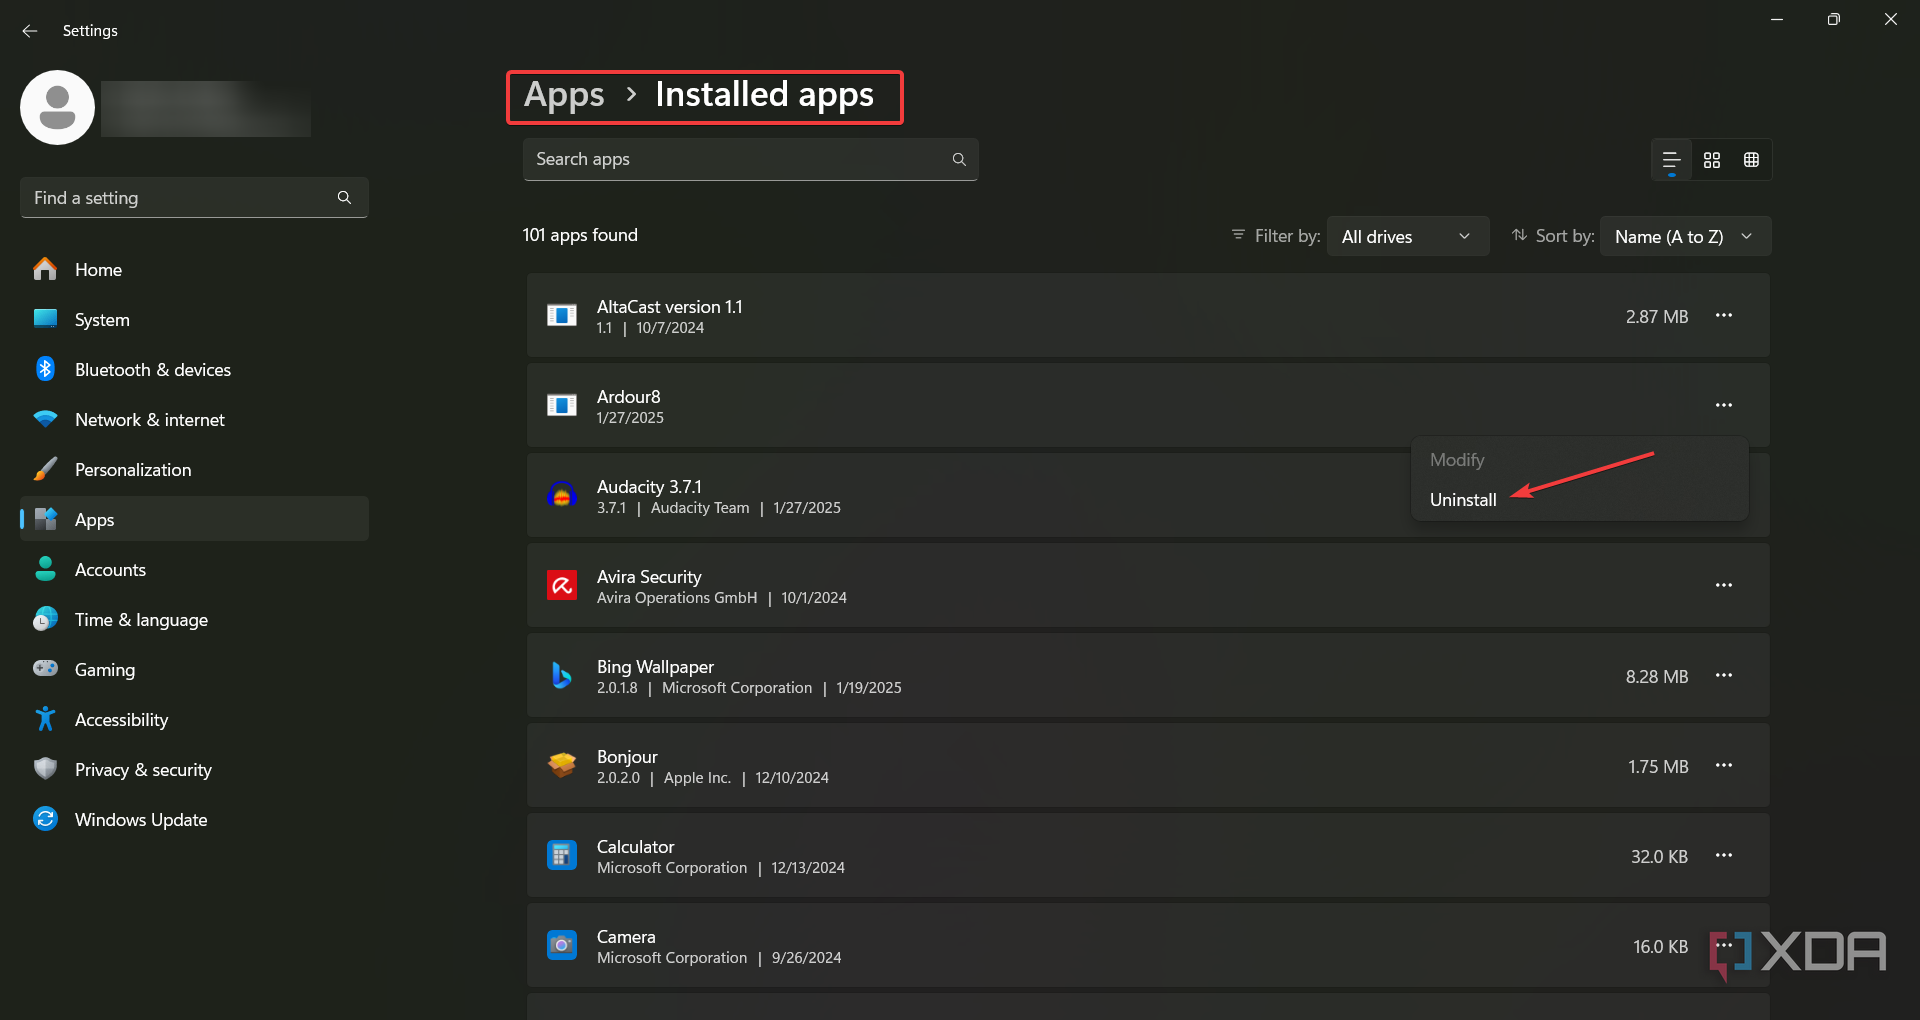
Task: Open more options for Ardour8
Action: tap(1724, 405)
